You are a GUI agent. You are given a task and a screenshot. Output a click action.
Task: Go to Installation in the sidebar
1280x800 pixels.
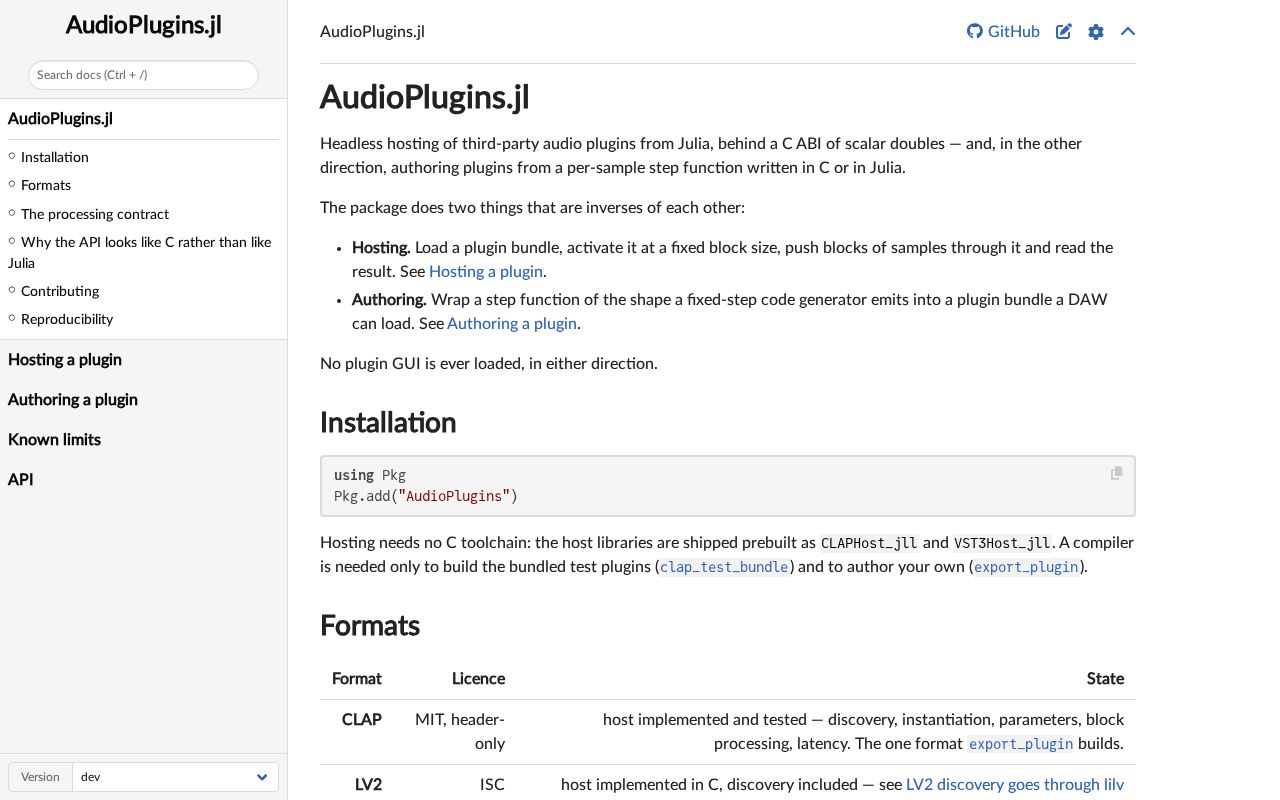tap(55, 157)
